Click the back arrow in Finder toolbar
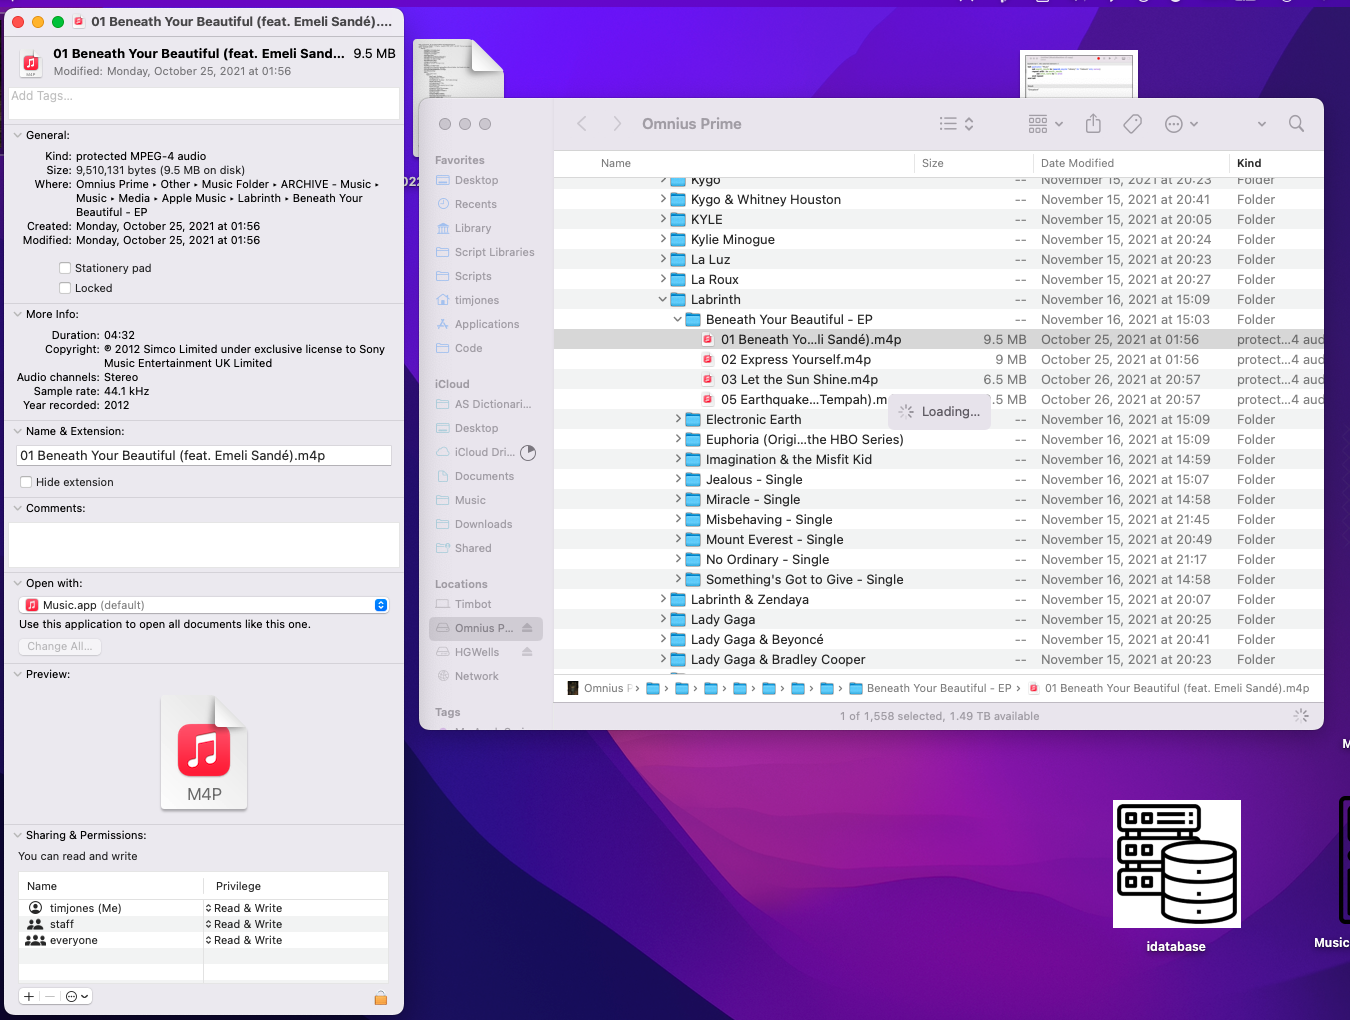This screenshot has height=1020, width=1350. (x=582, y=124)
